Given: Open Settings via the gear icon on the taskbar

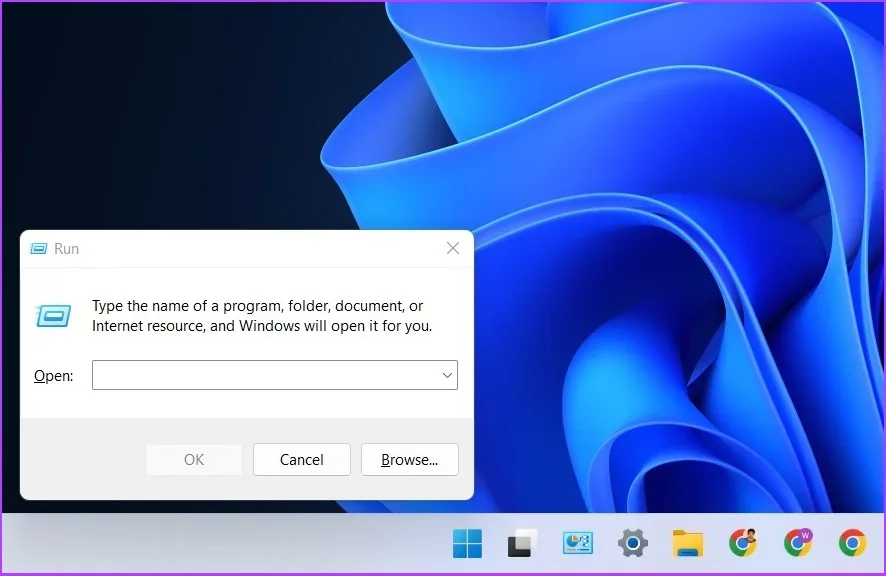Looking at the screenshot, I should 632,542.
